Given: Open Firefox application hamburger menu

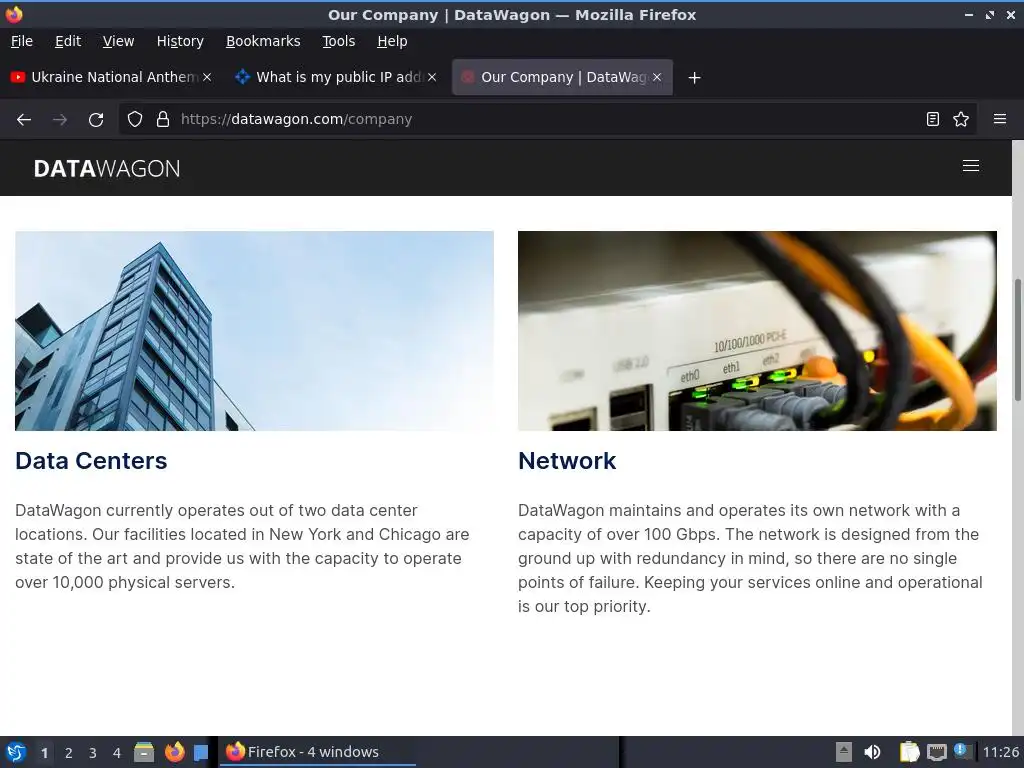Looking at the screenshot, I should [x=999, y=119].
